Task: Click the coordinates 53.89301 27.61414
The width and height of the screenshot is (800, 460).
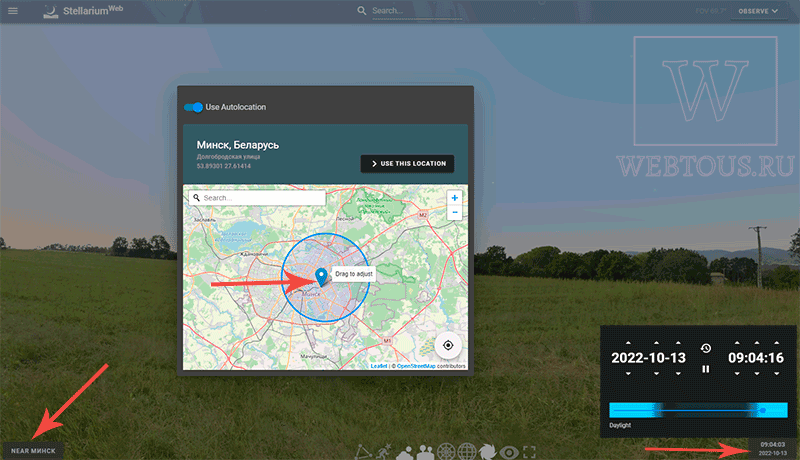Action: coord(223,166)
